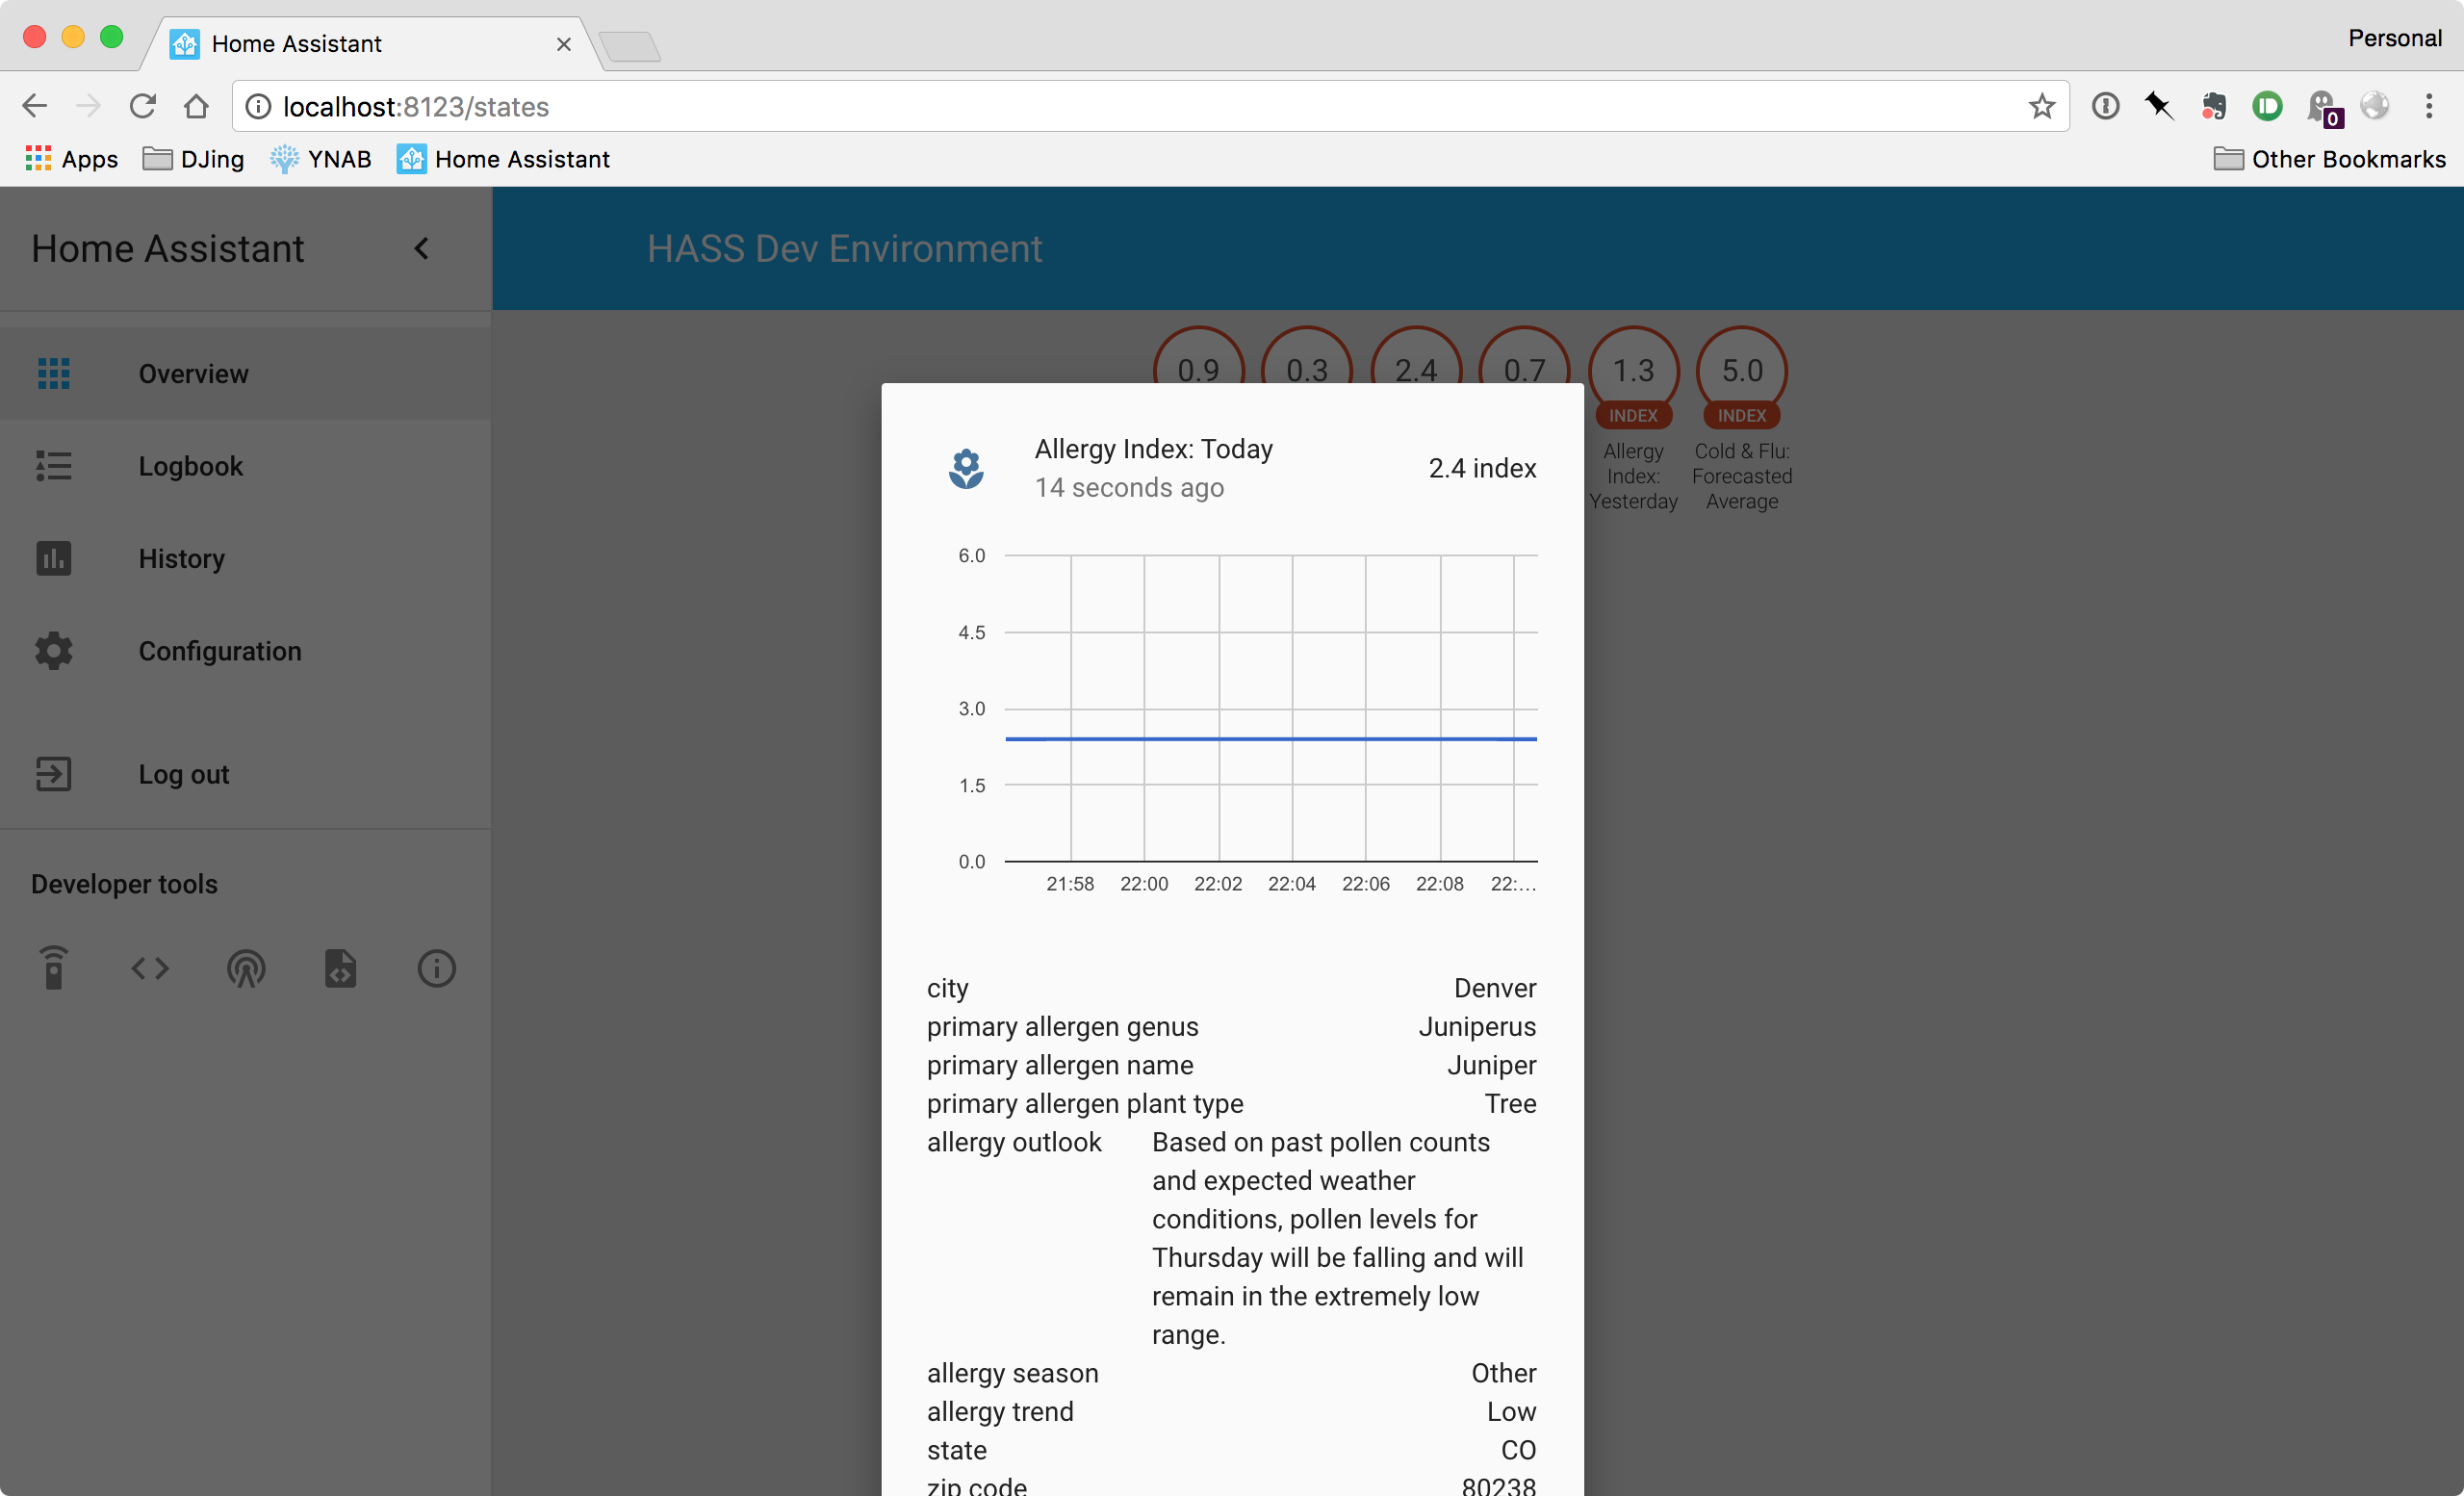Click the grey globe extension icon

coord(2375,106)
